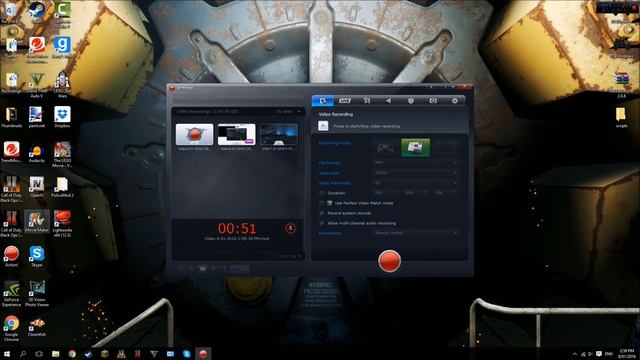This screenshot has height=360, width=640.
Task: Toggle Allow multi-channel audio recording checkbox
Action: [x=322, y=223]
